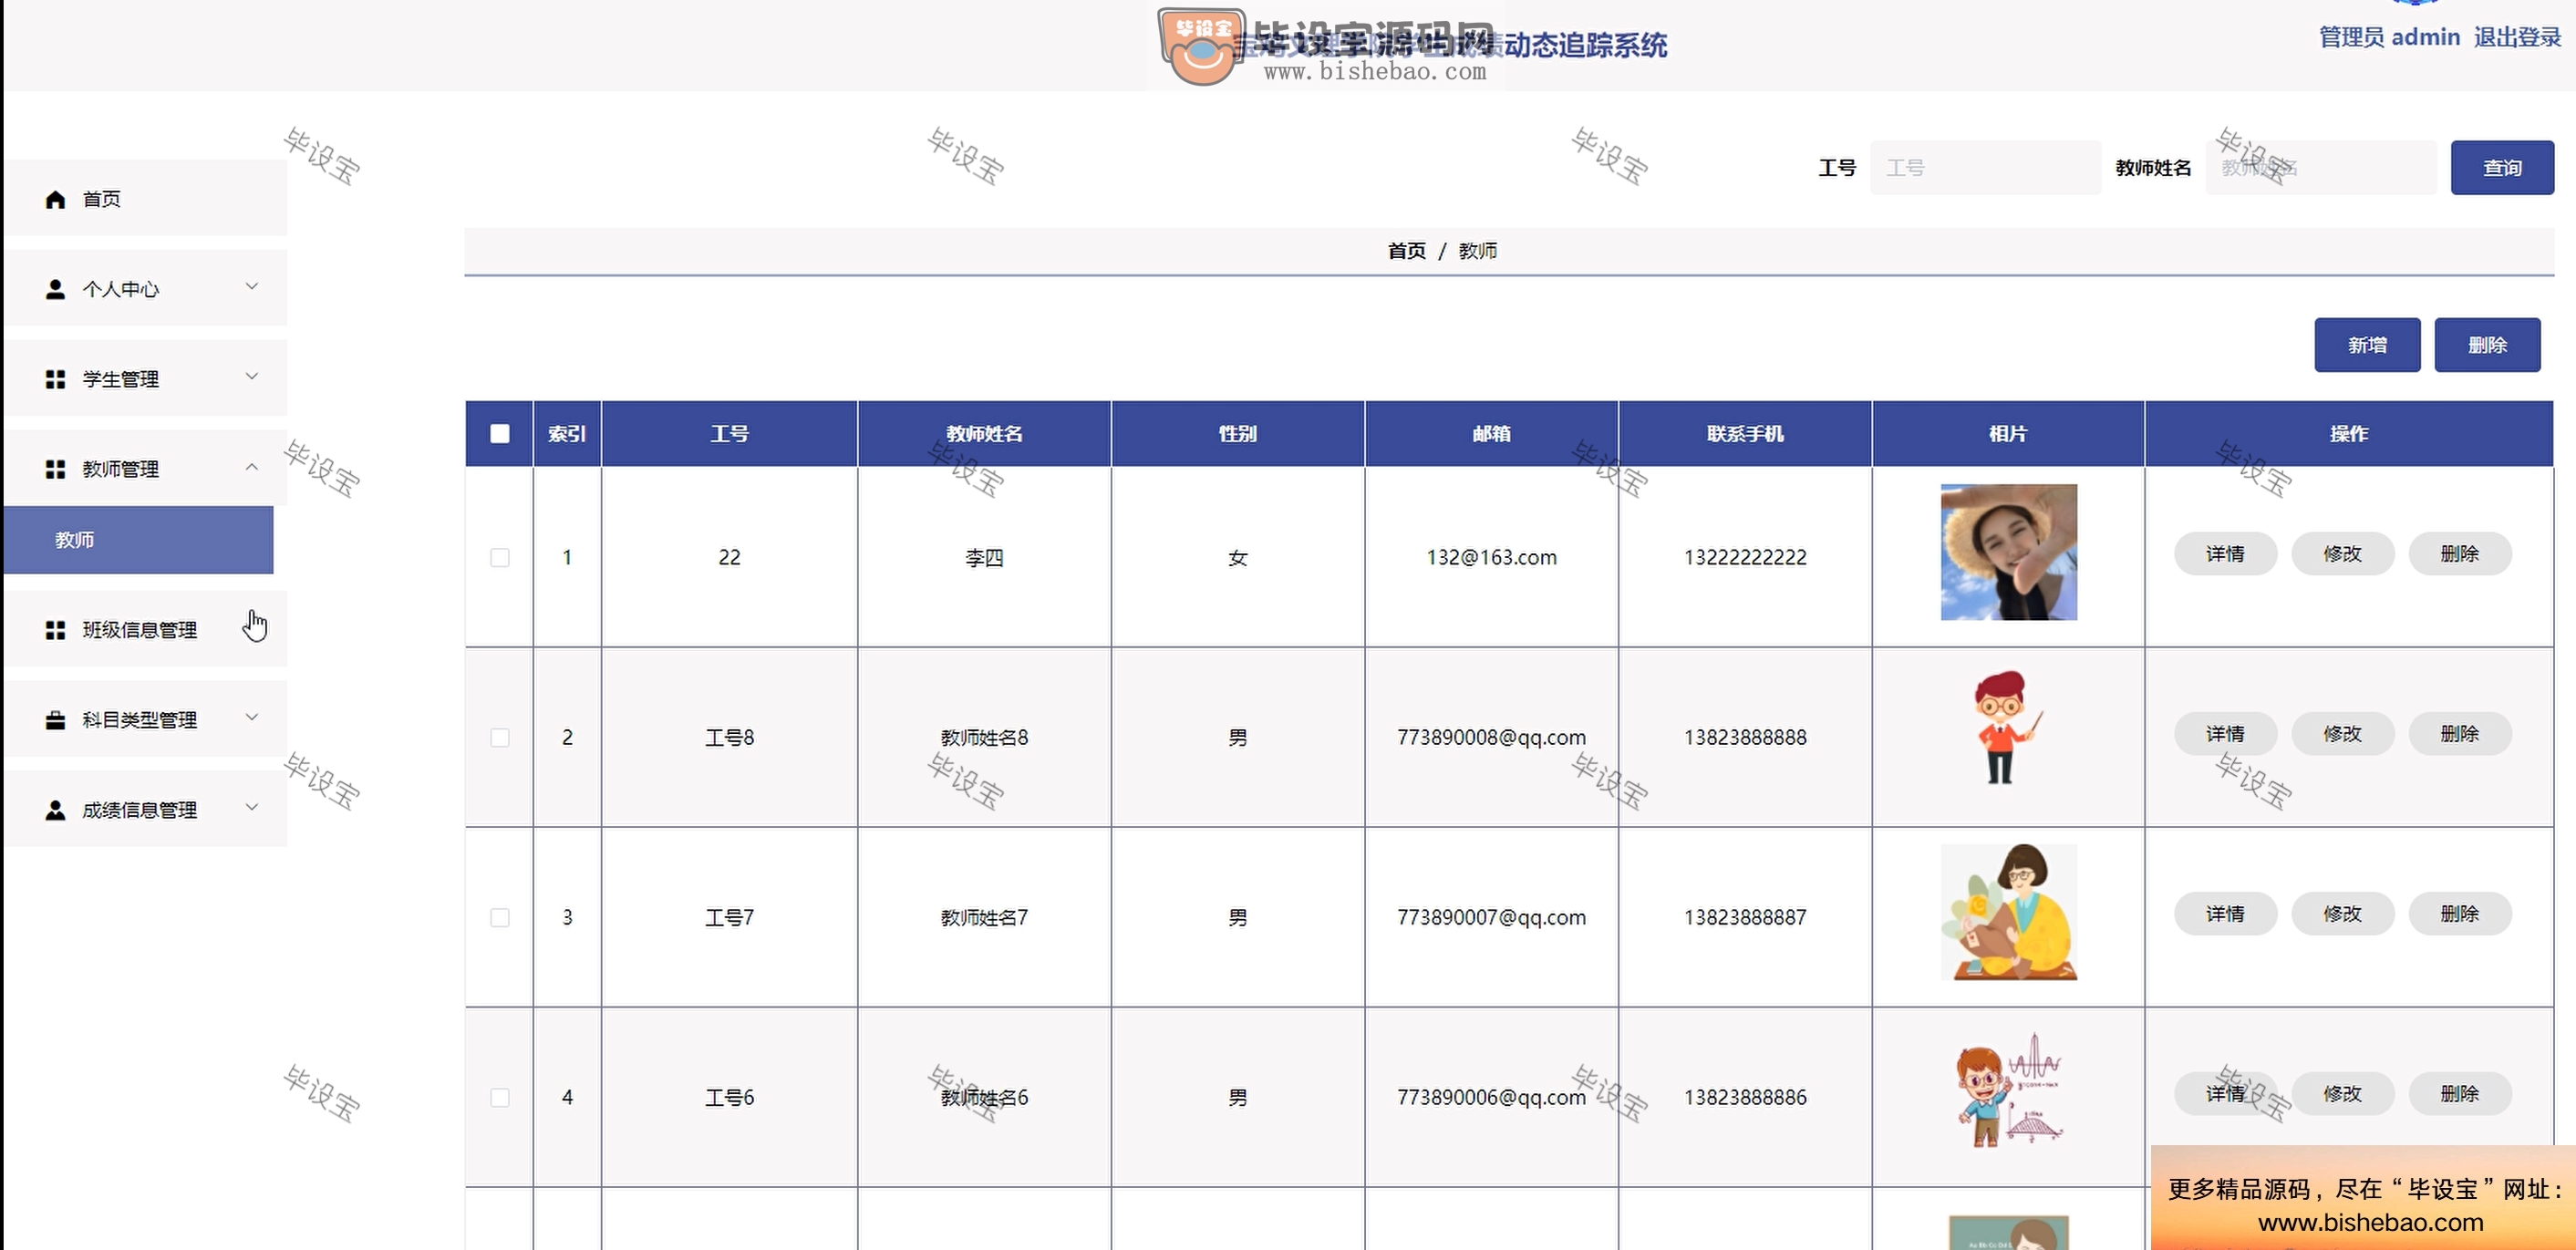Image resolution: width=2576 pixels, height=1250 pixels.
Task: Click the 性别 column header
Action: click(x=1237, y=434)
